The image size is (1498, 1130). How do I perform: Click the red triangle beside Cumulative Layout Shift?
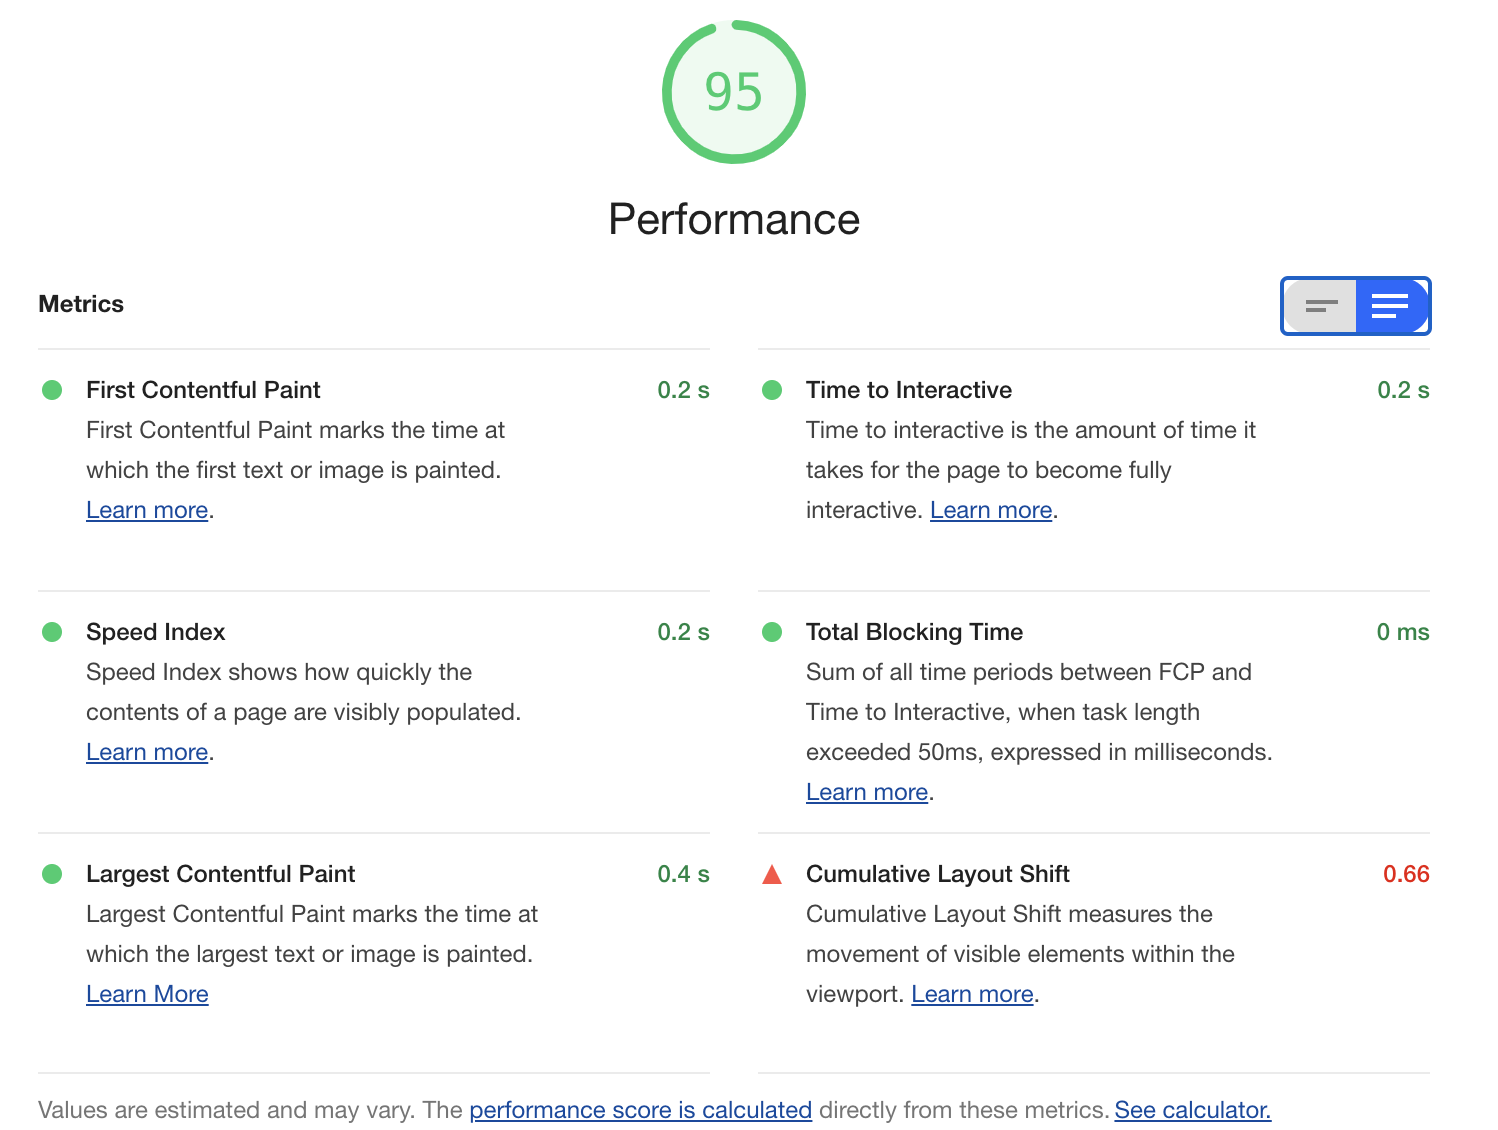tap(772, 874)
